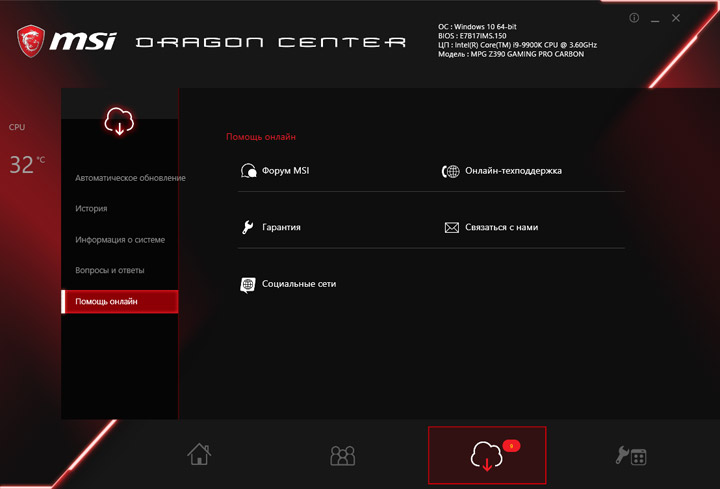The image size is (720, 489).
Task: Click the BIOS version text E7B17IMS.150
Action: click(472, 36)
